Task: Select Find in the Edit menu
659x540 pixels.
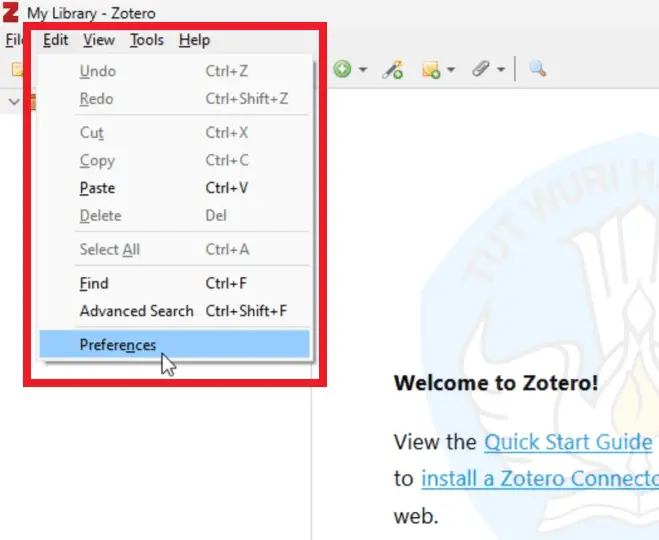Action: [x=174, y=283]
